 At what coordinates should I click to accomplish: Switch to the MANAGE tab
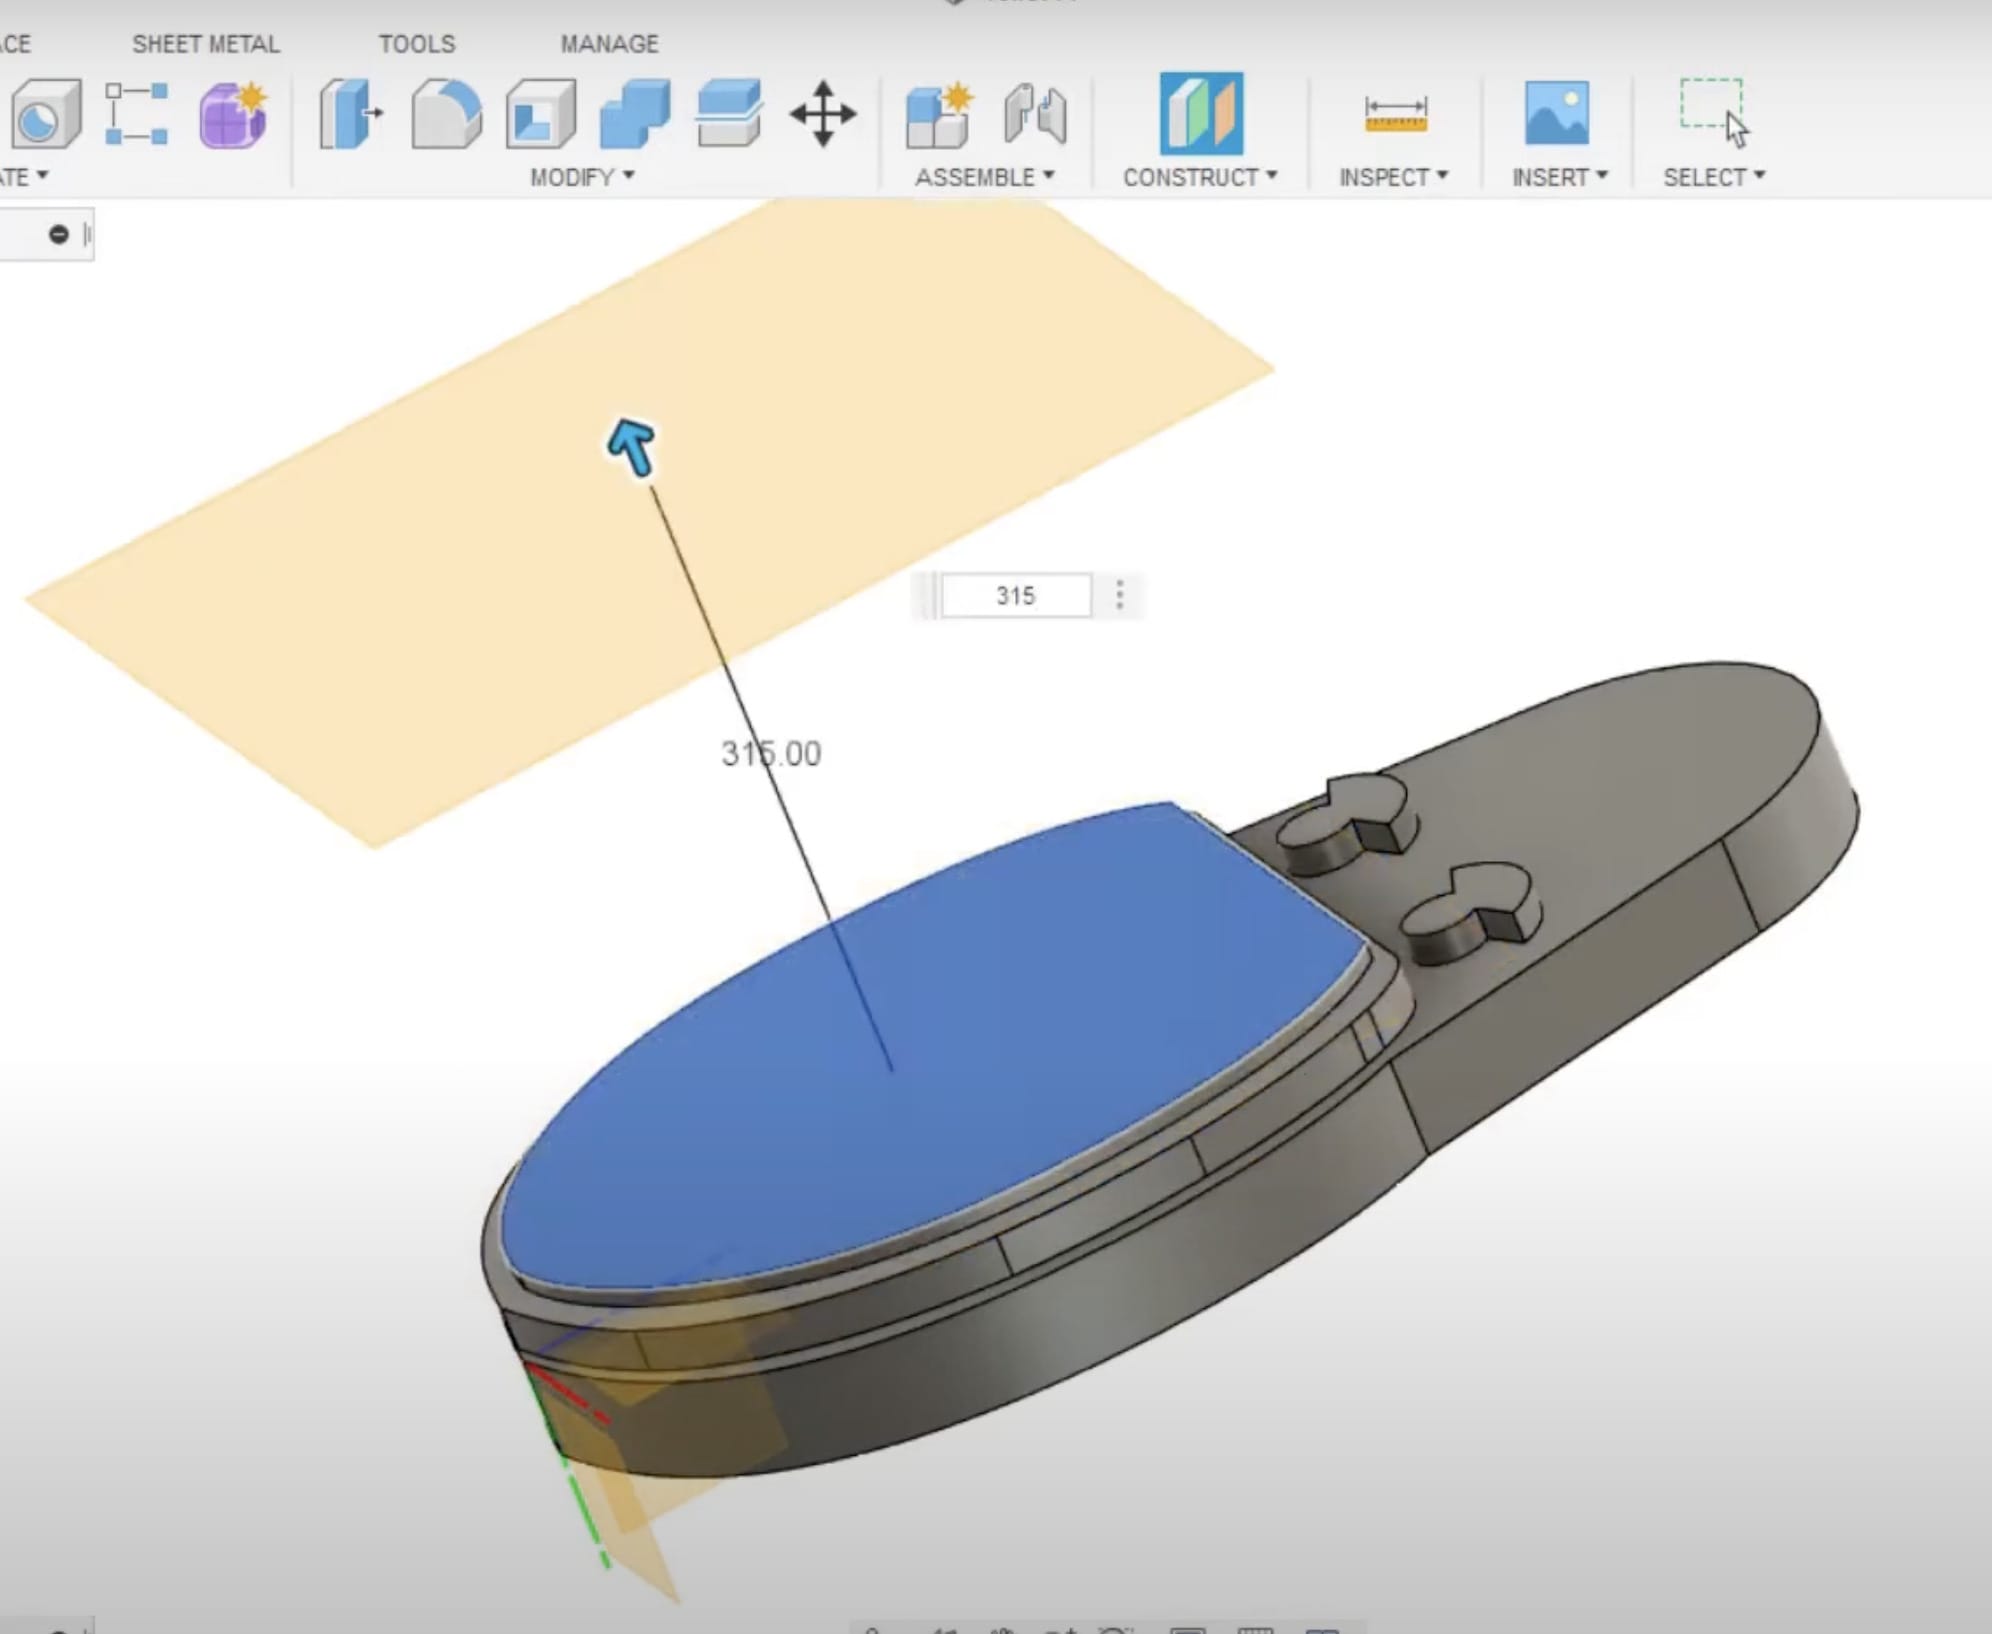tap(609, 44)
